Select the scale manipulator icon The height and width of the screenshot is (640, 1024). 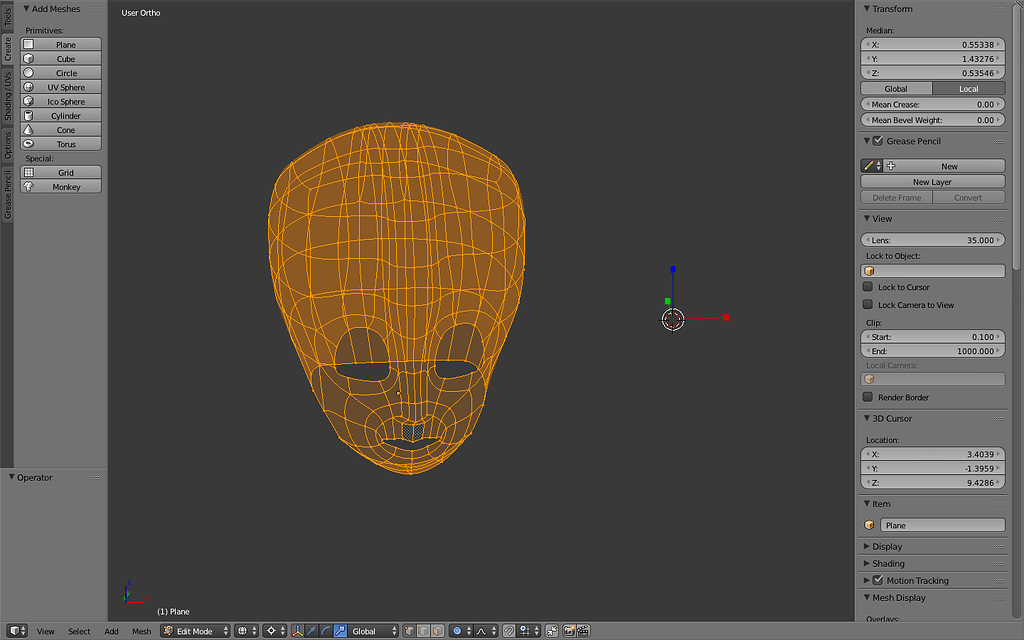(340, 631)
